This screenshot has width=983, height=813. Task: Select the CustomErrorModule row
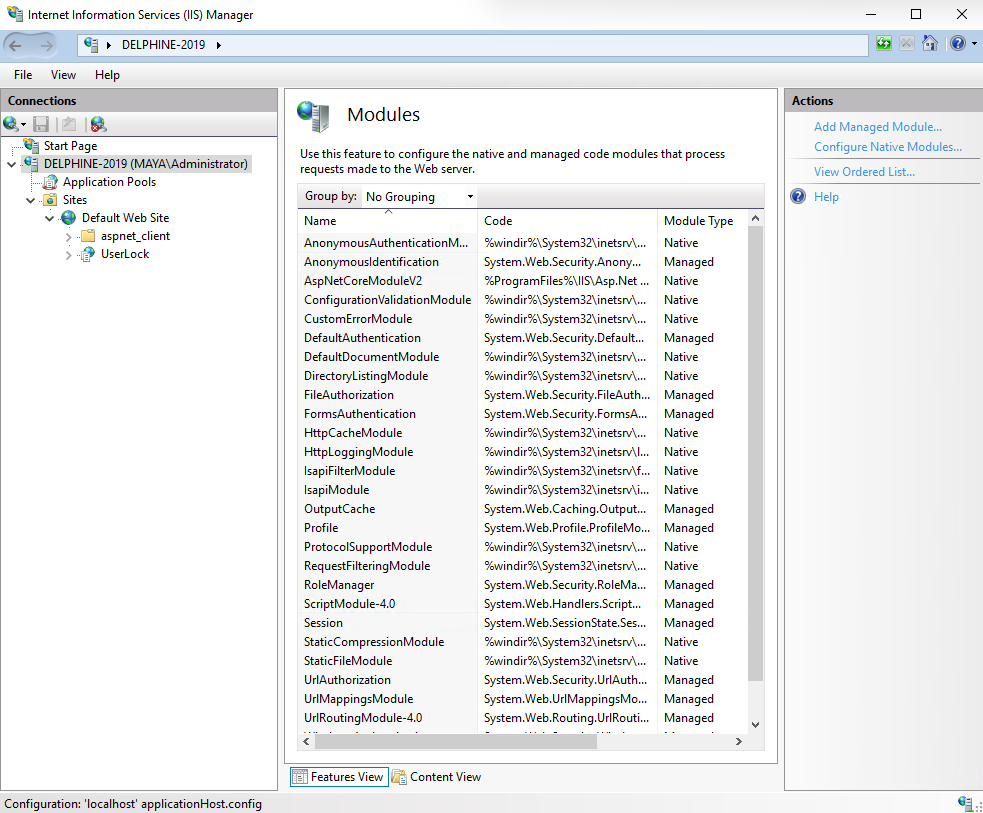click(x=523, y=319)
